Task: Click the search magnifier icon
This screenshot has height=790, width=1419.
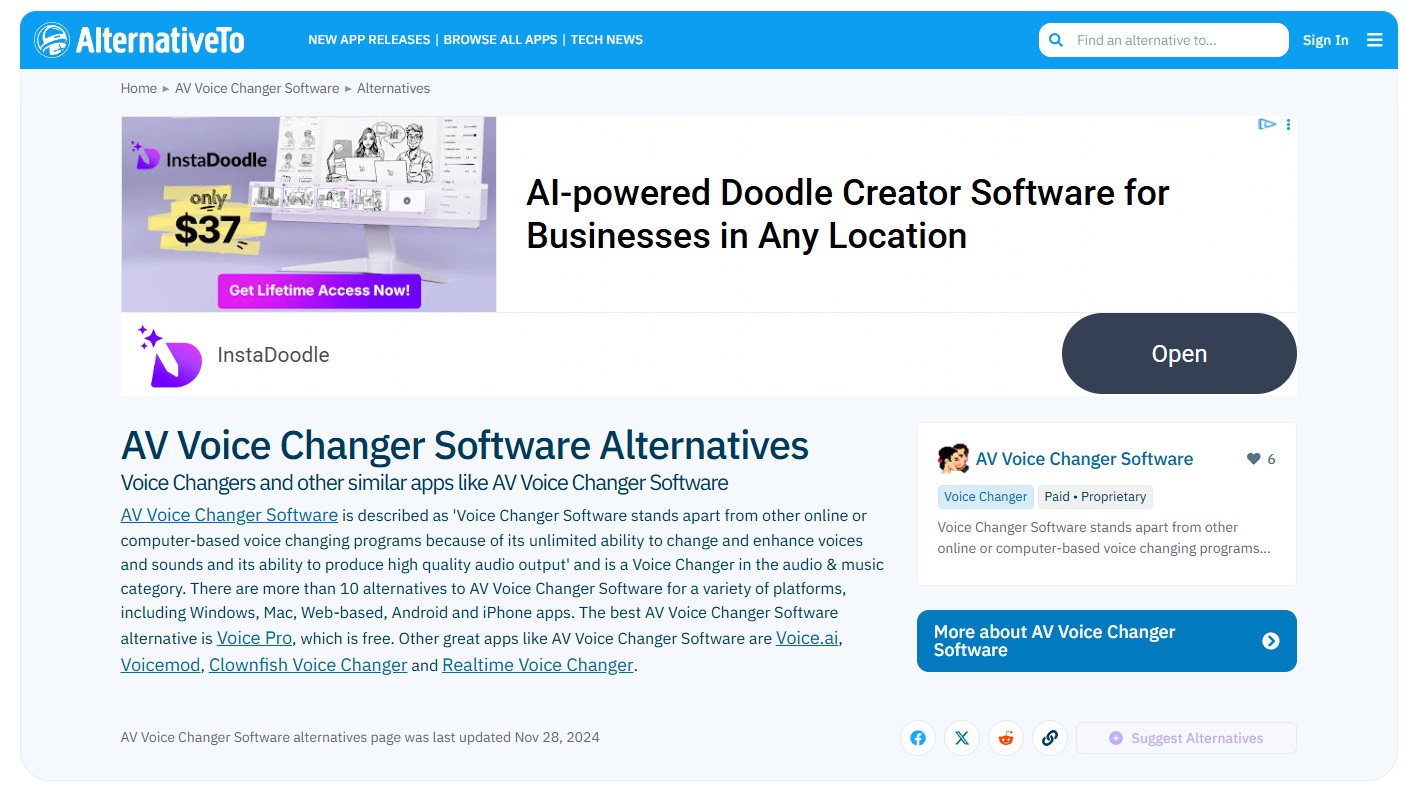Action: 1056,40
